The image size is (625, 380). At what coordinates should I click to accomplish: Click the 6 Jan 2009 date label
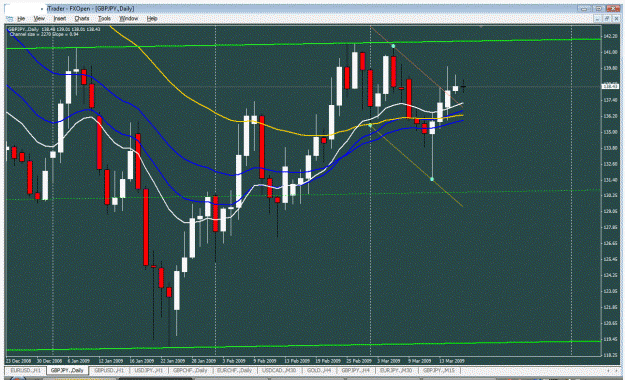79,361
